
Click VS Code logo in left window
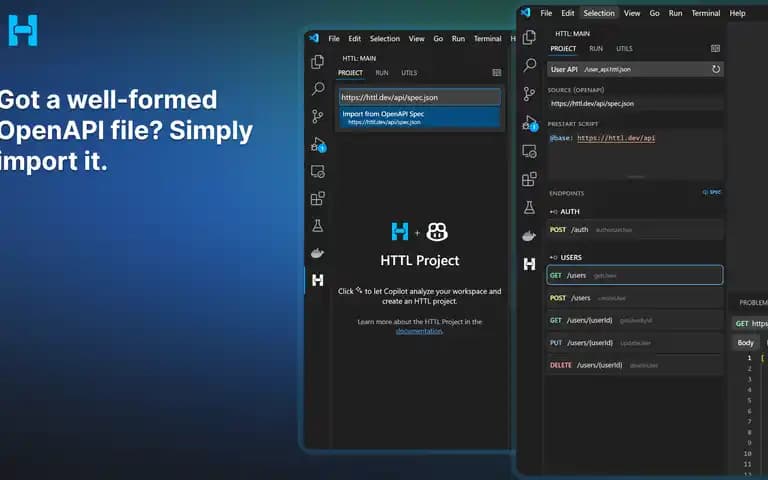pyautogui.click(x=314, y=38)
